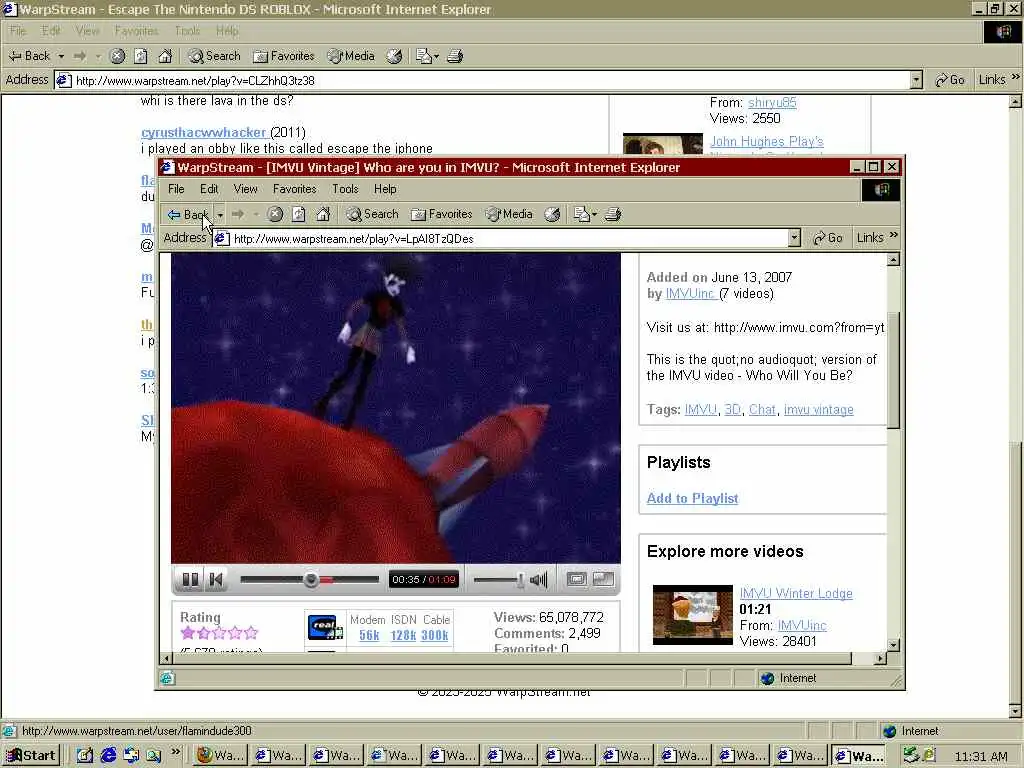Rate video five stars
The height and width of the screenshot is (768, 1024).
250,632
